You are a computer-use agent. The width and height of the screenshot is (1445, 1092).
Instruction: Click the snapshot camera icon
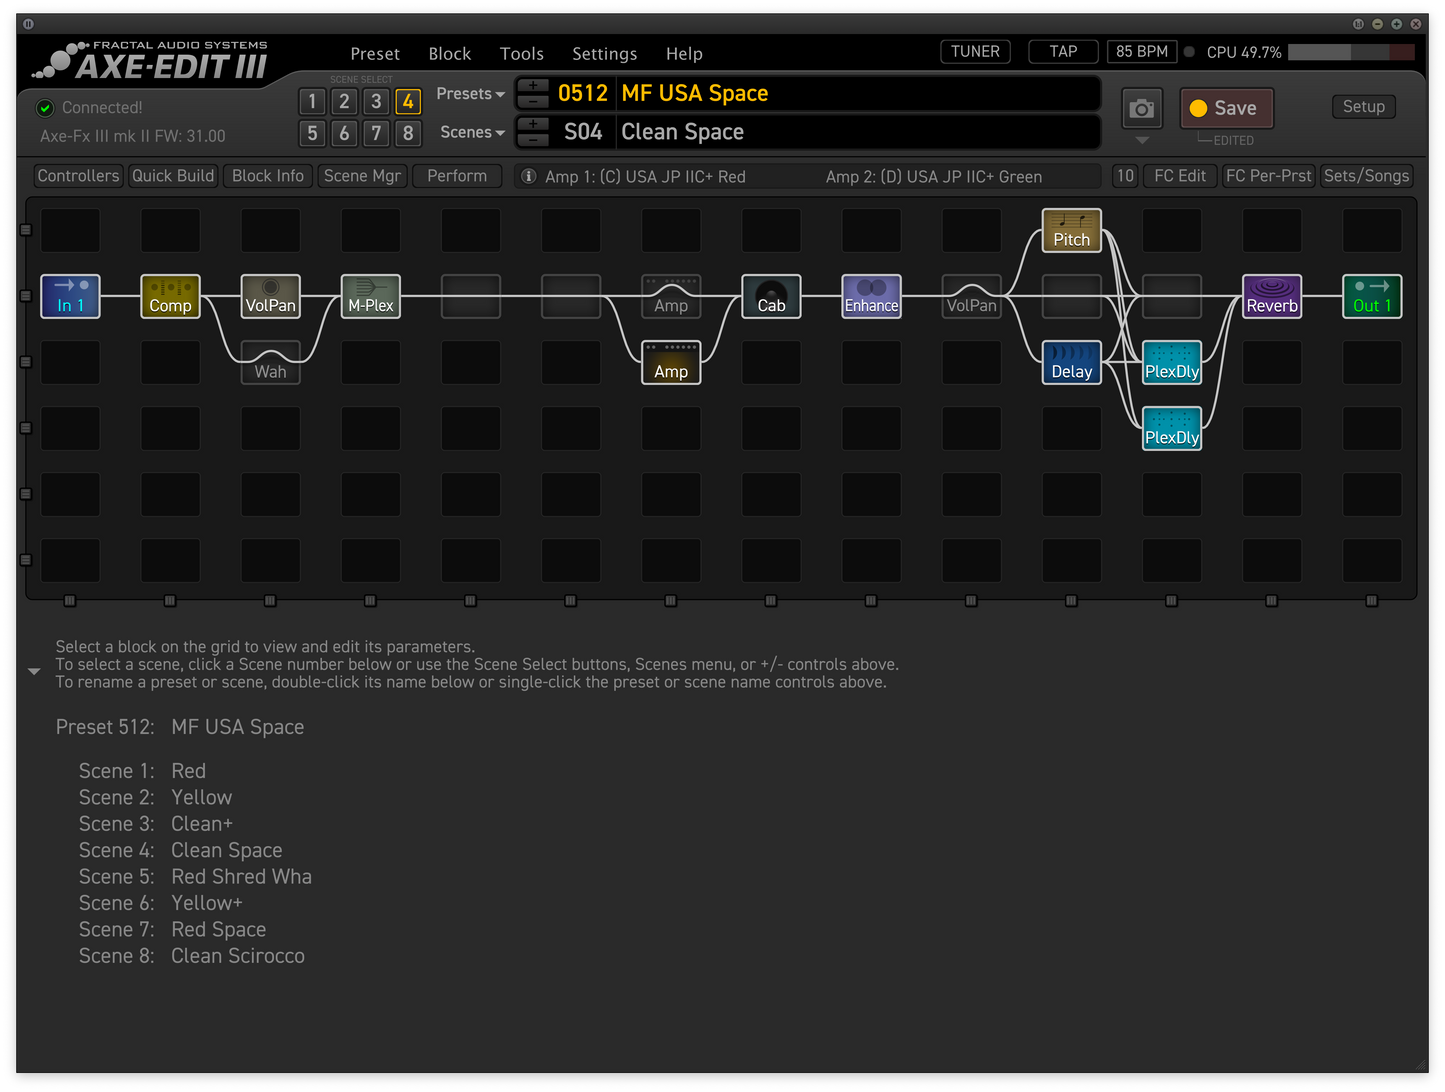(x=1141, y=108)
